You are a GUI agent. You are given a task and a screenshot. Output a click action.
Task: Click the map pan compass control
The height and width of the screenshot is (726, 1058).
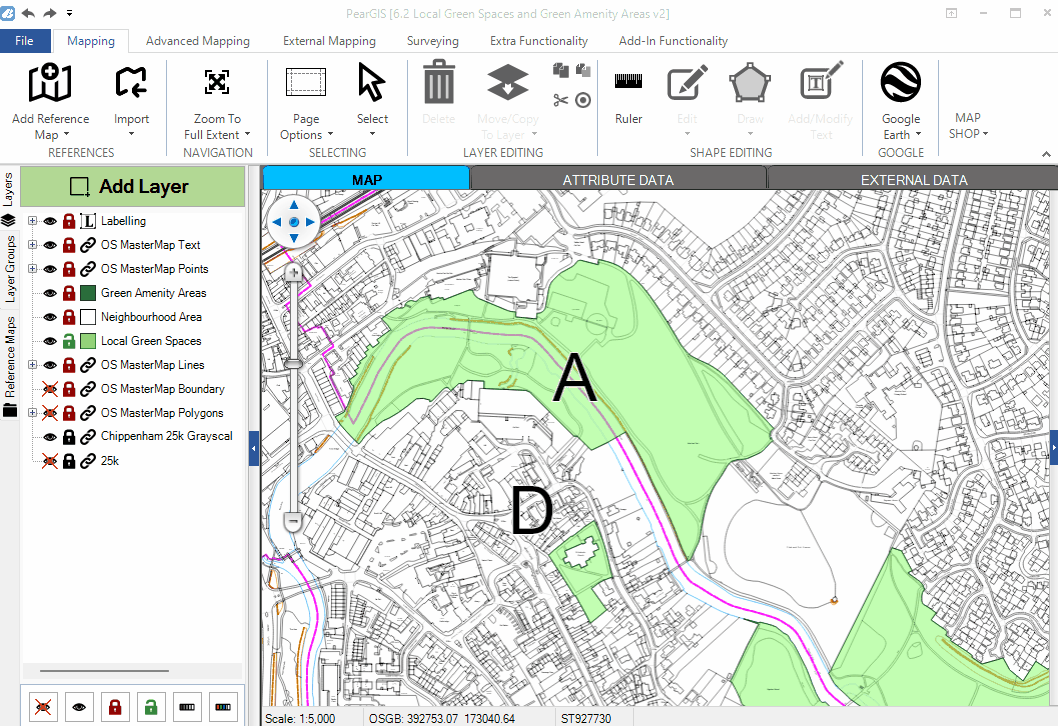pyautogui.click(x=294, y=221)
